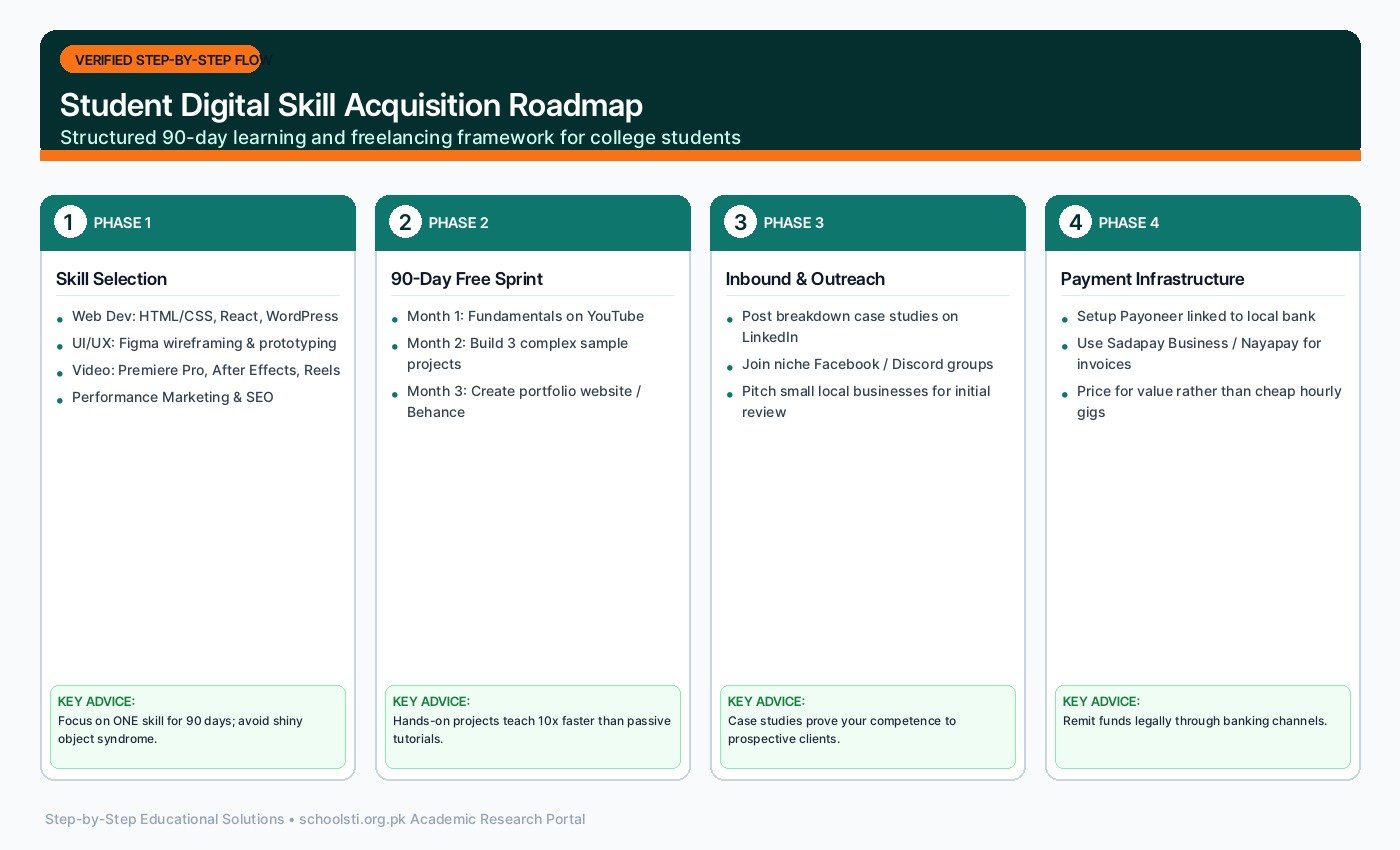
Task: Click Post breakdown case studies on LinkedIn
Action: [850, 326]
